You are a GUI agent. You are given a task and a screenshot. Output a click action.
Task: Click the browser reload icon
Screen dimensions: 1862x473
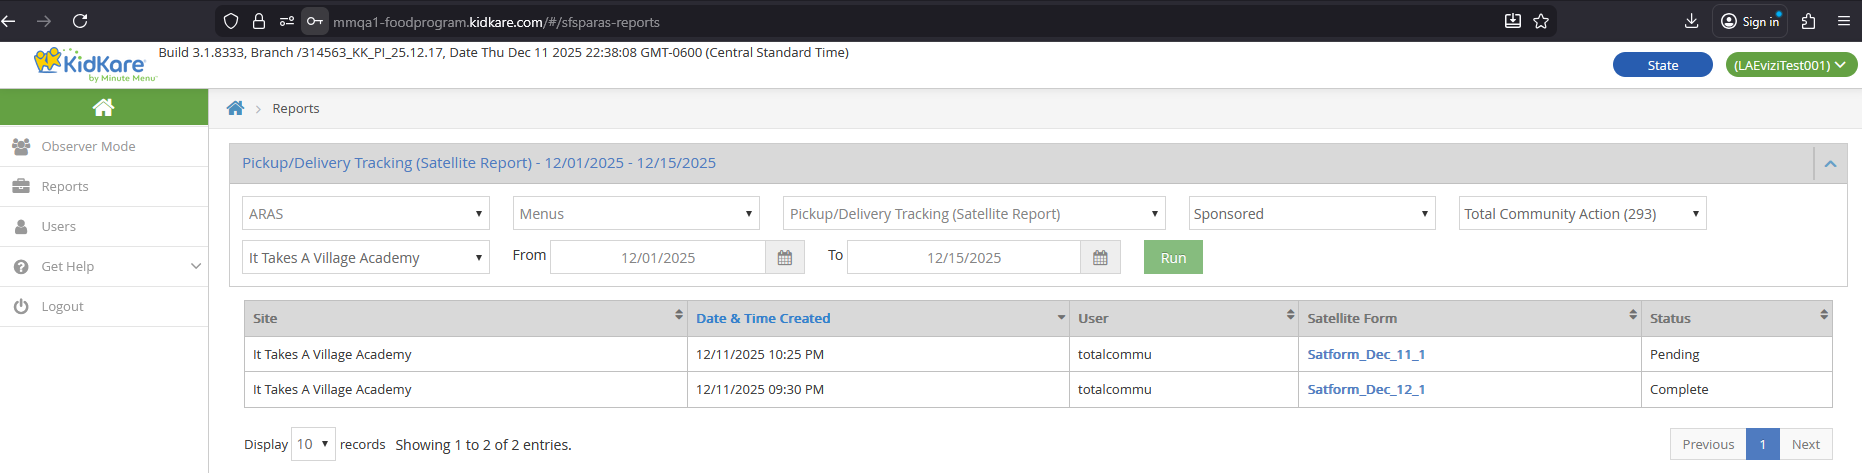[81, 21]
